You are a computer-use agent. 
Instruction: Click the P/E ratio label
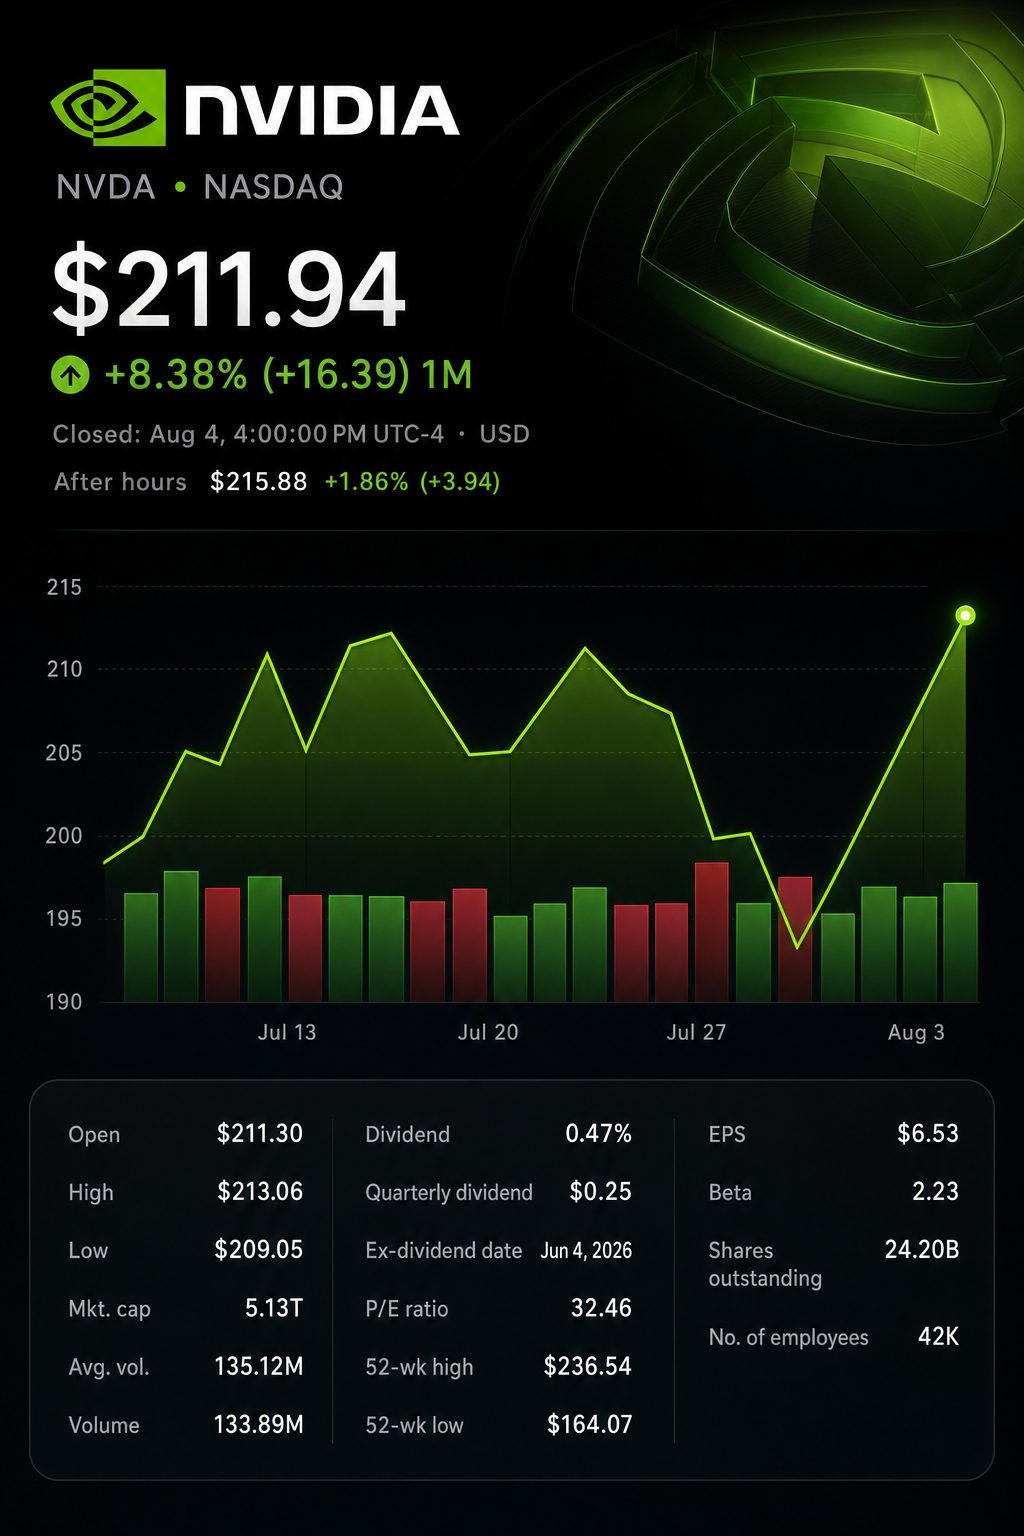click(x=406, y=1309)
